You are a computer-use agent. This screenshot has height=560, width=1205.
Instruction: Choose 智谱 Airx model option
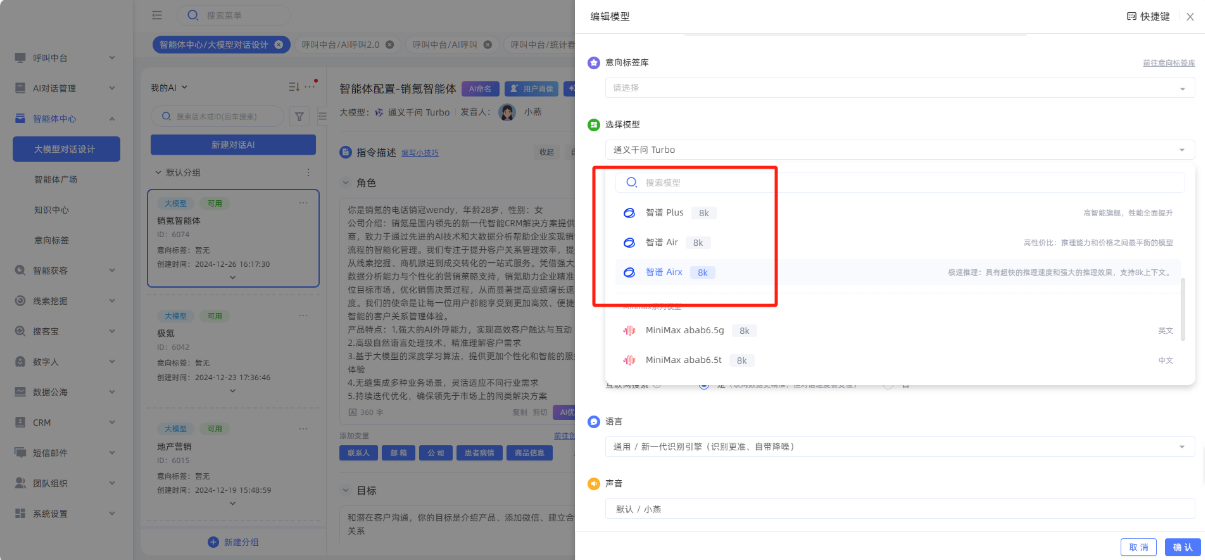click(663, 272)
